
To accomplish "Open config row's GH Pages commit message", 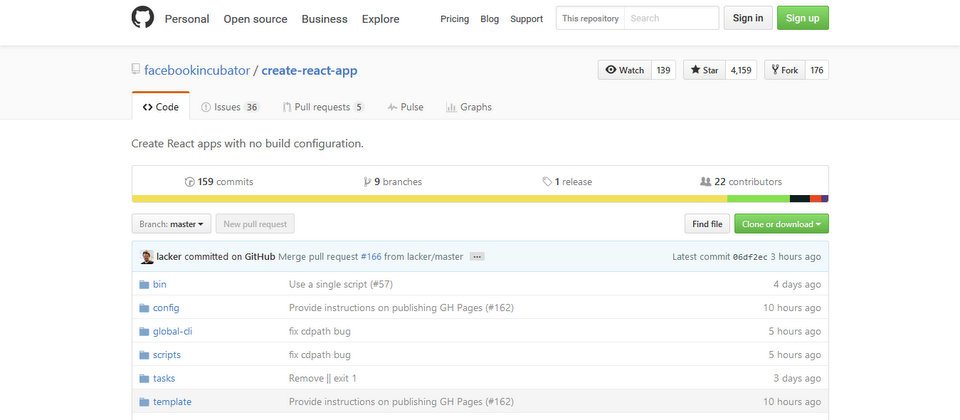I will click(x=402, y=308).
